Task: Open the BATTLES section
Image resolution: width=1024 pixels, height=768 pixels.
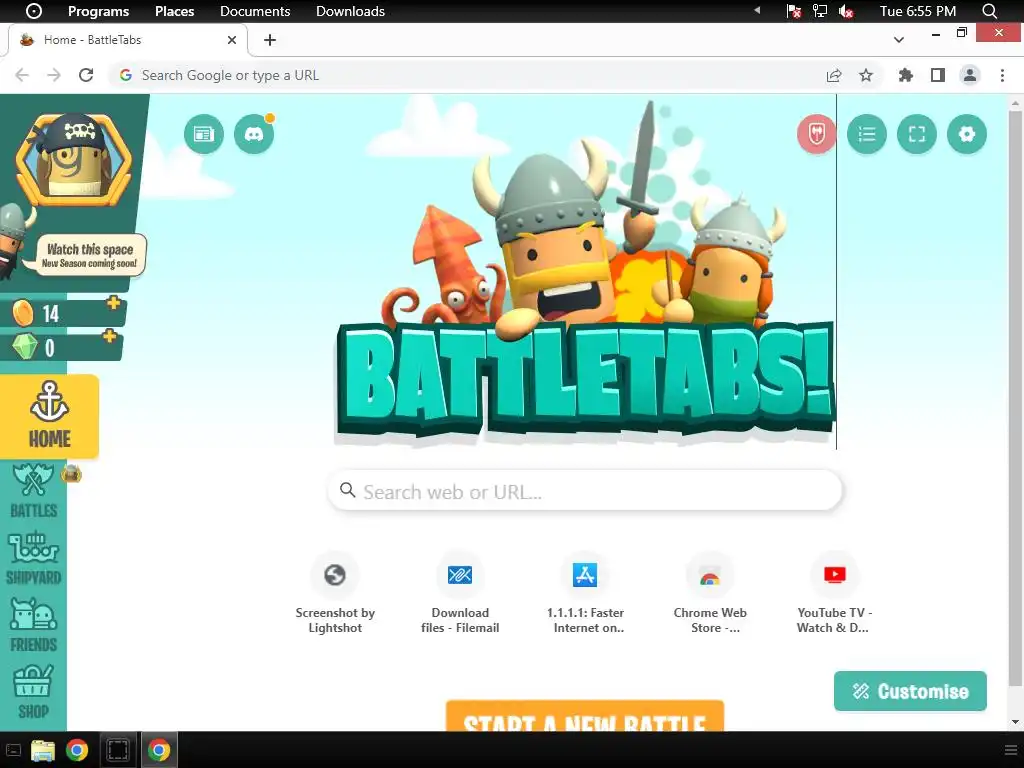Action: (33, 491)
